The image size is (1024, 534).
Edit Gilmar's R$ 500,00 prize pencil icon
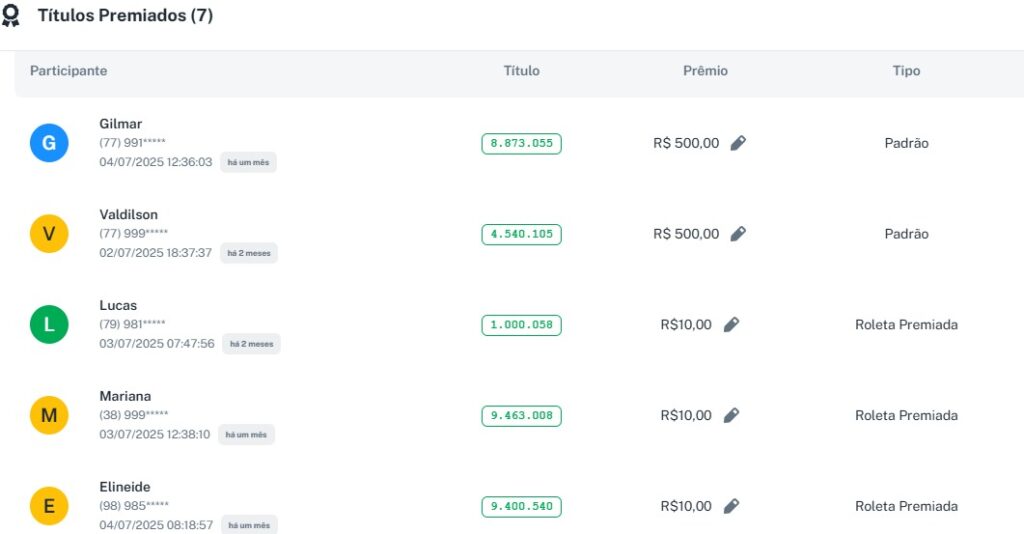coord(738,143)
